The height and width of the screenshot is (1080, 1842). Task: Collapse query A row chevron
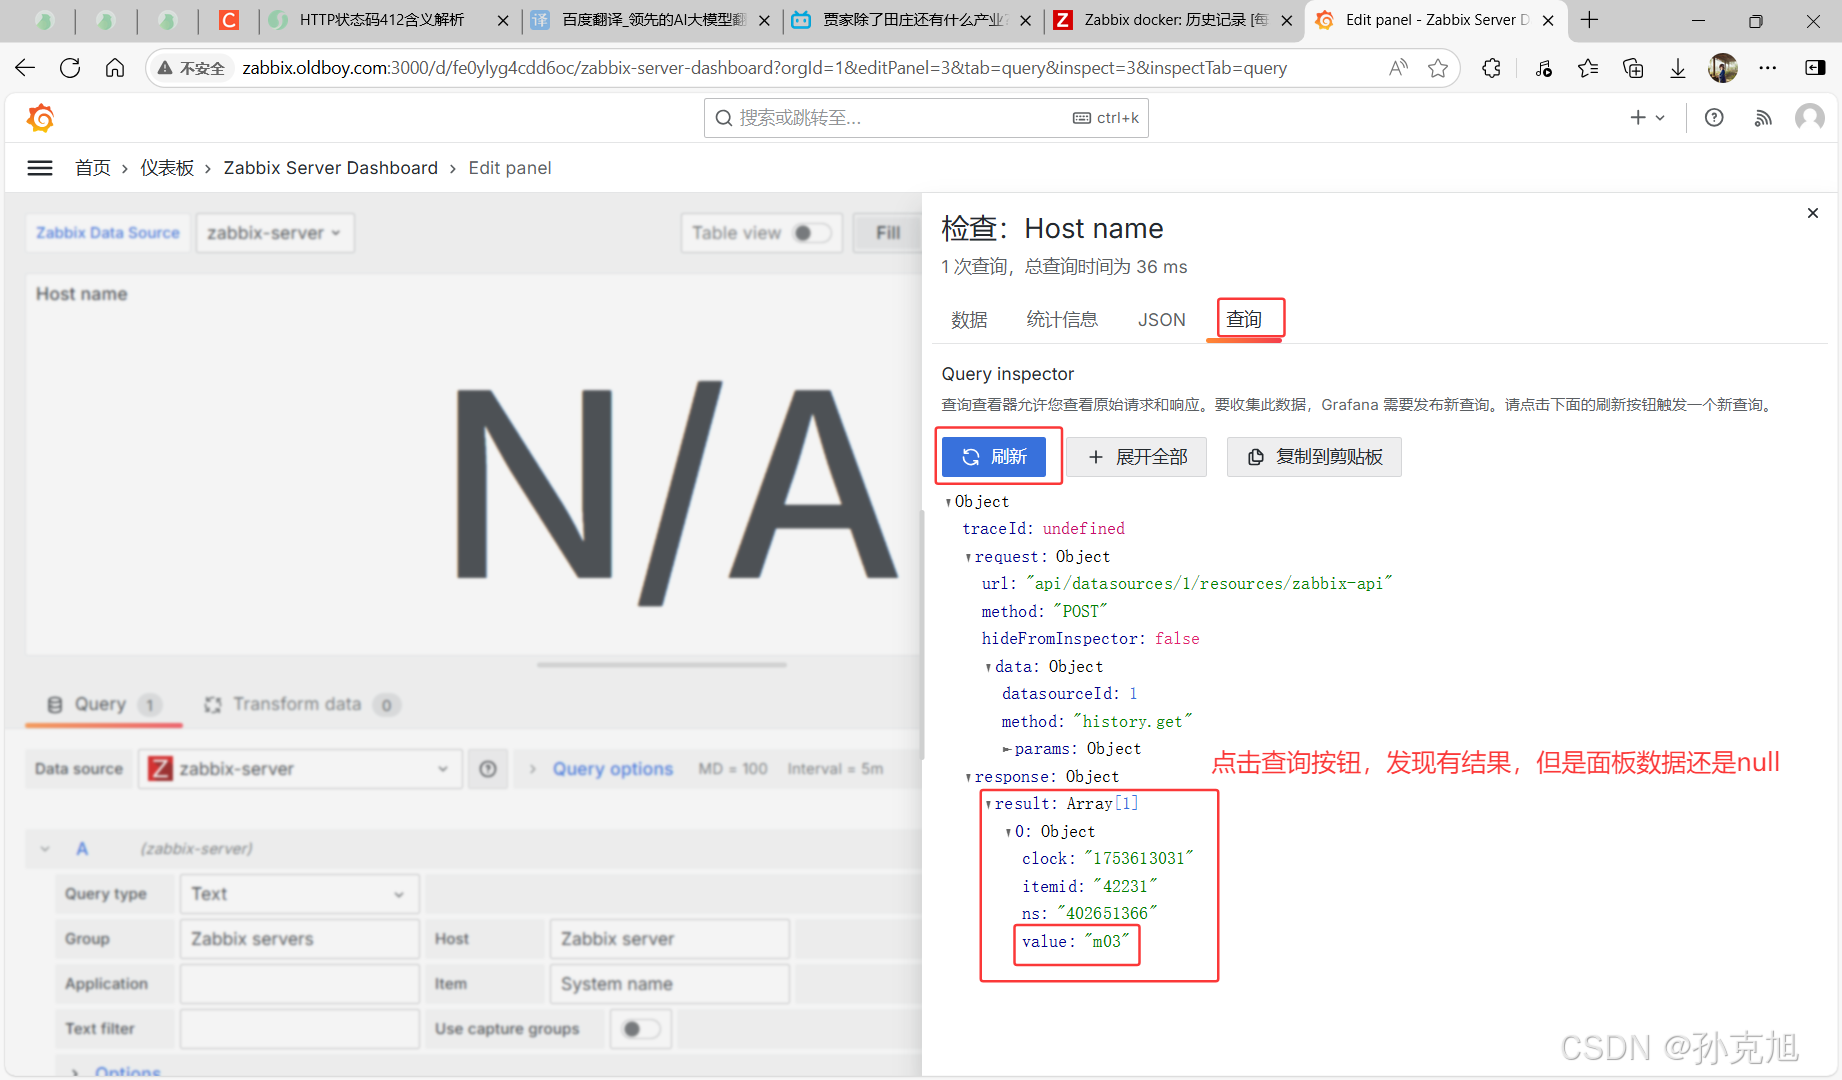point(45,849)
